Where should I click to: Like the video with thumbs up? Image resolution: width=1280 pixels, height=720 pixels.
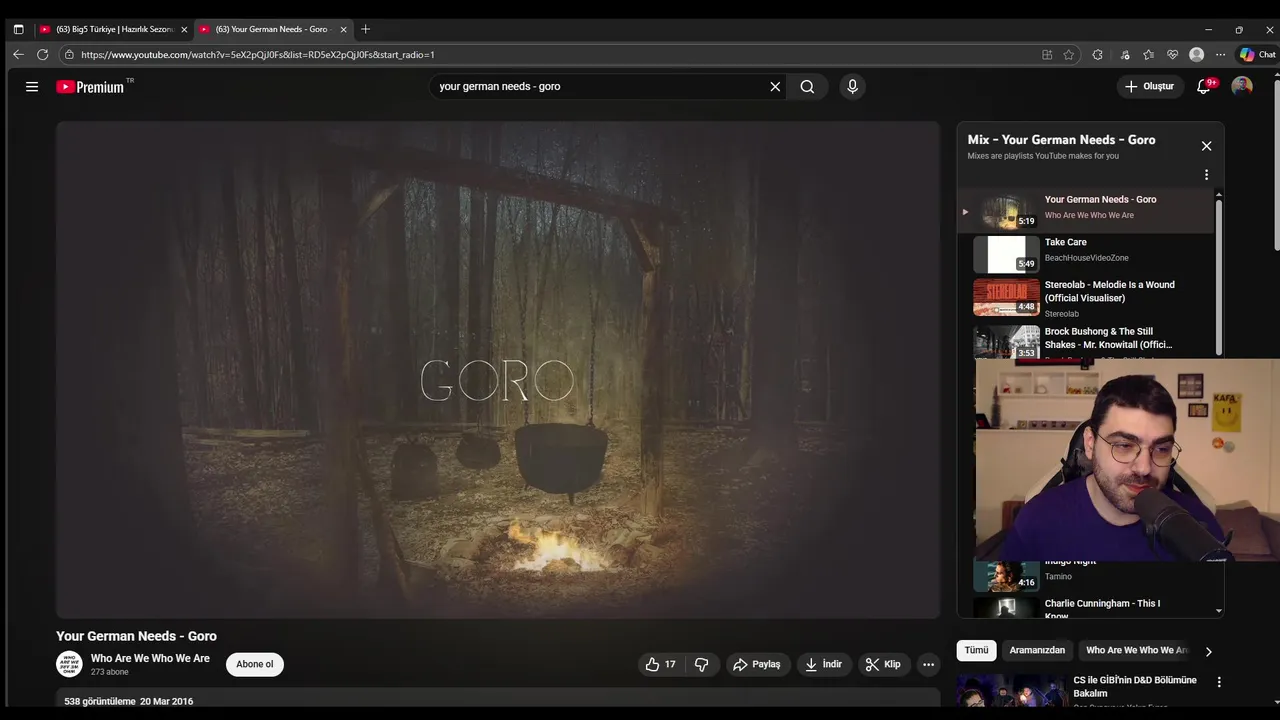point(660,664)
